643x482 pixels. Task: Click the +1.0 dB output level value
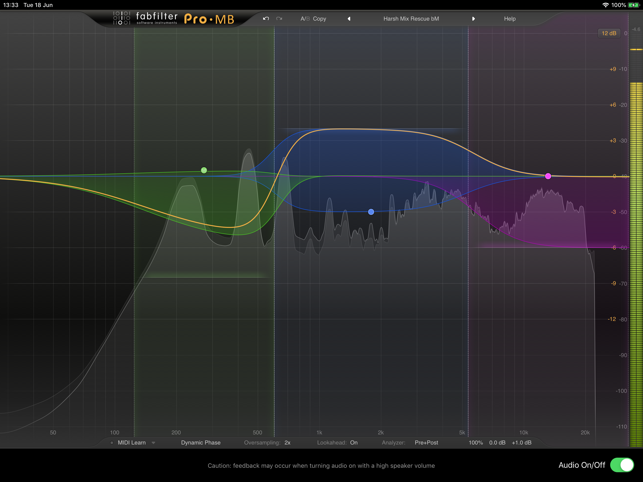(522, 443)
